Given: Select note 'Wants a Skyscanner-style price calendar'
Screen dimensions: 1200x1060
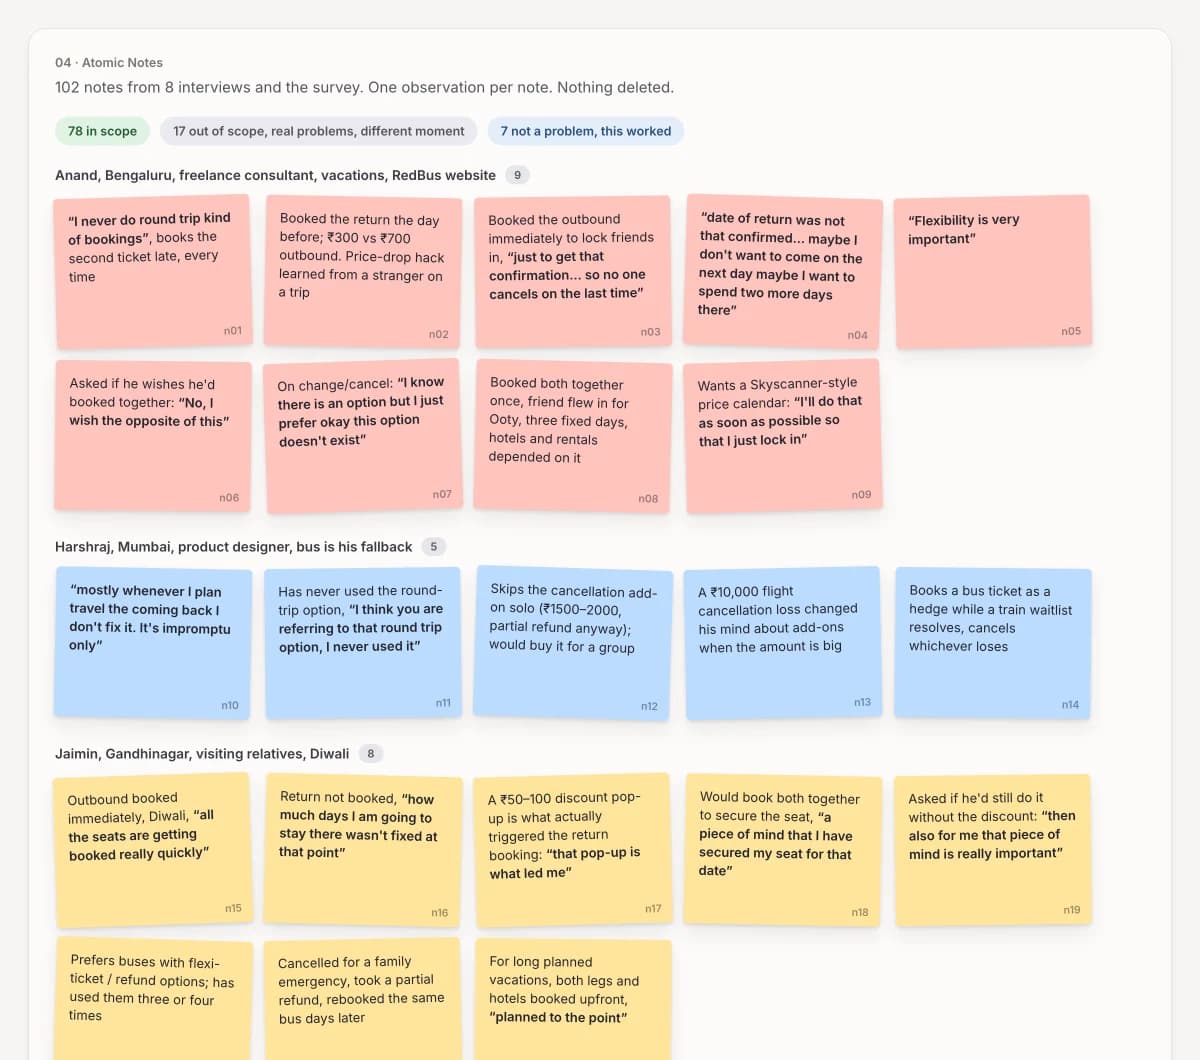Looking at the screenshot, I should pos(784,437).
